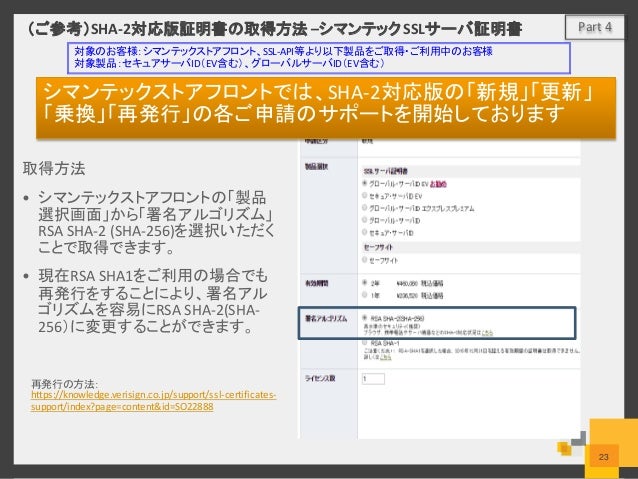638x479 pixels.
Task: Select セキュア・サーバID EV radio button
Action: pyautogui.click(x=365, y=196)
